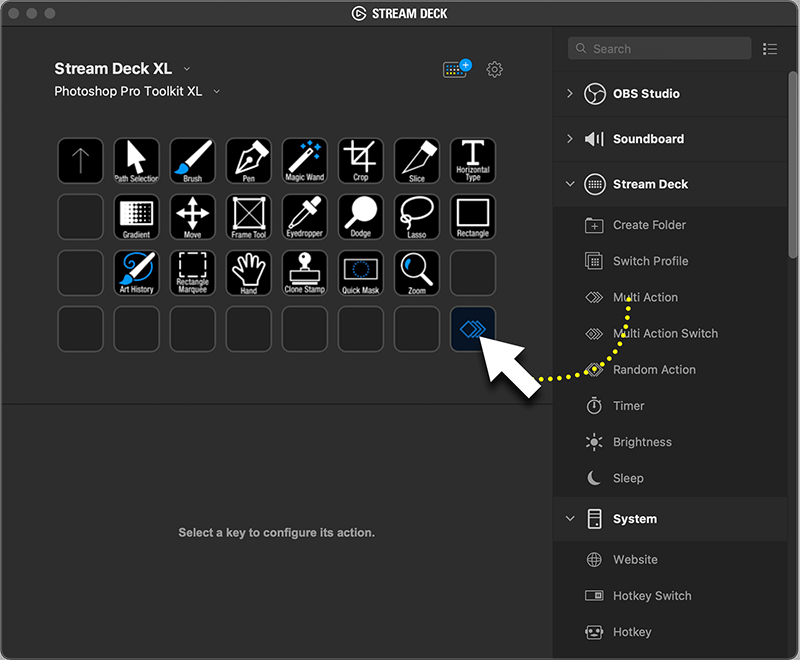The image size is (800, 660).
Task: Expand the Soundboard category
Action: [x=570, y=139]
